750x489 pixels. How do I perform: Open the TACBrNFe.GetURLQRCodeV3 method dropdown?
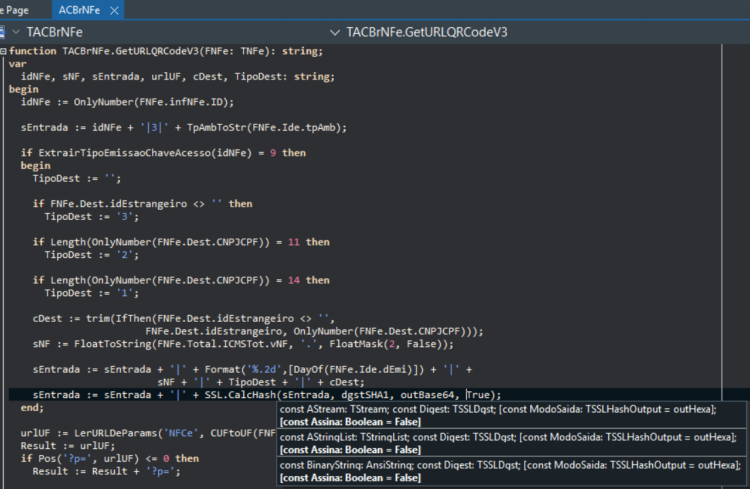coord(335,33)
